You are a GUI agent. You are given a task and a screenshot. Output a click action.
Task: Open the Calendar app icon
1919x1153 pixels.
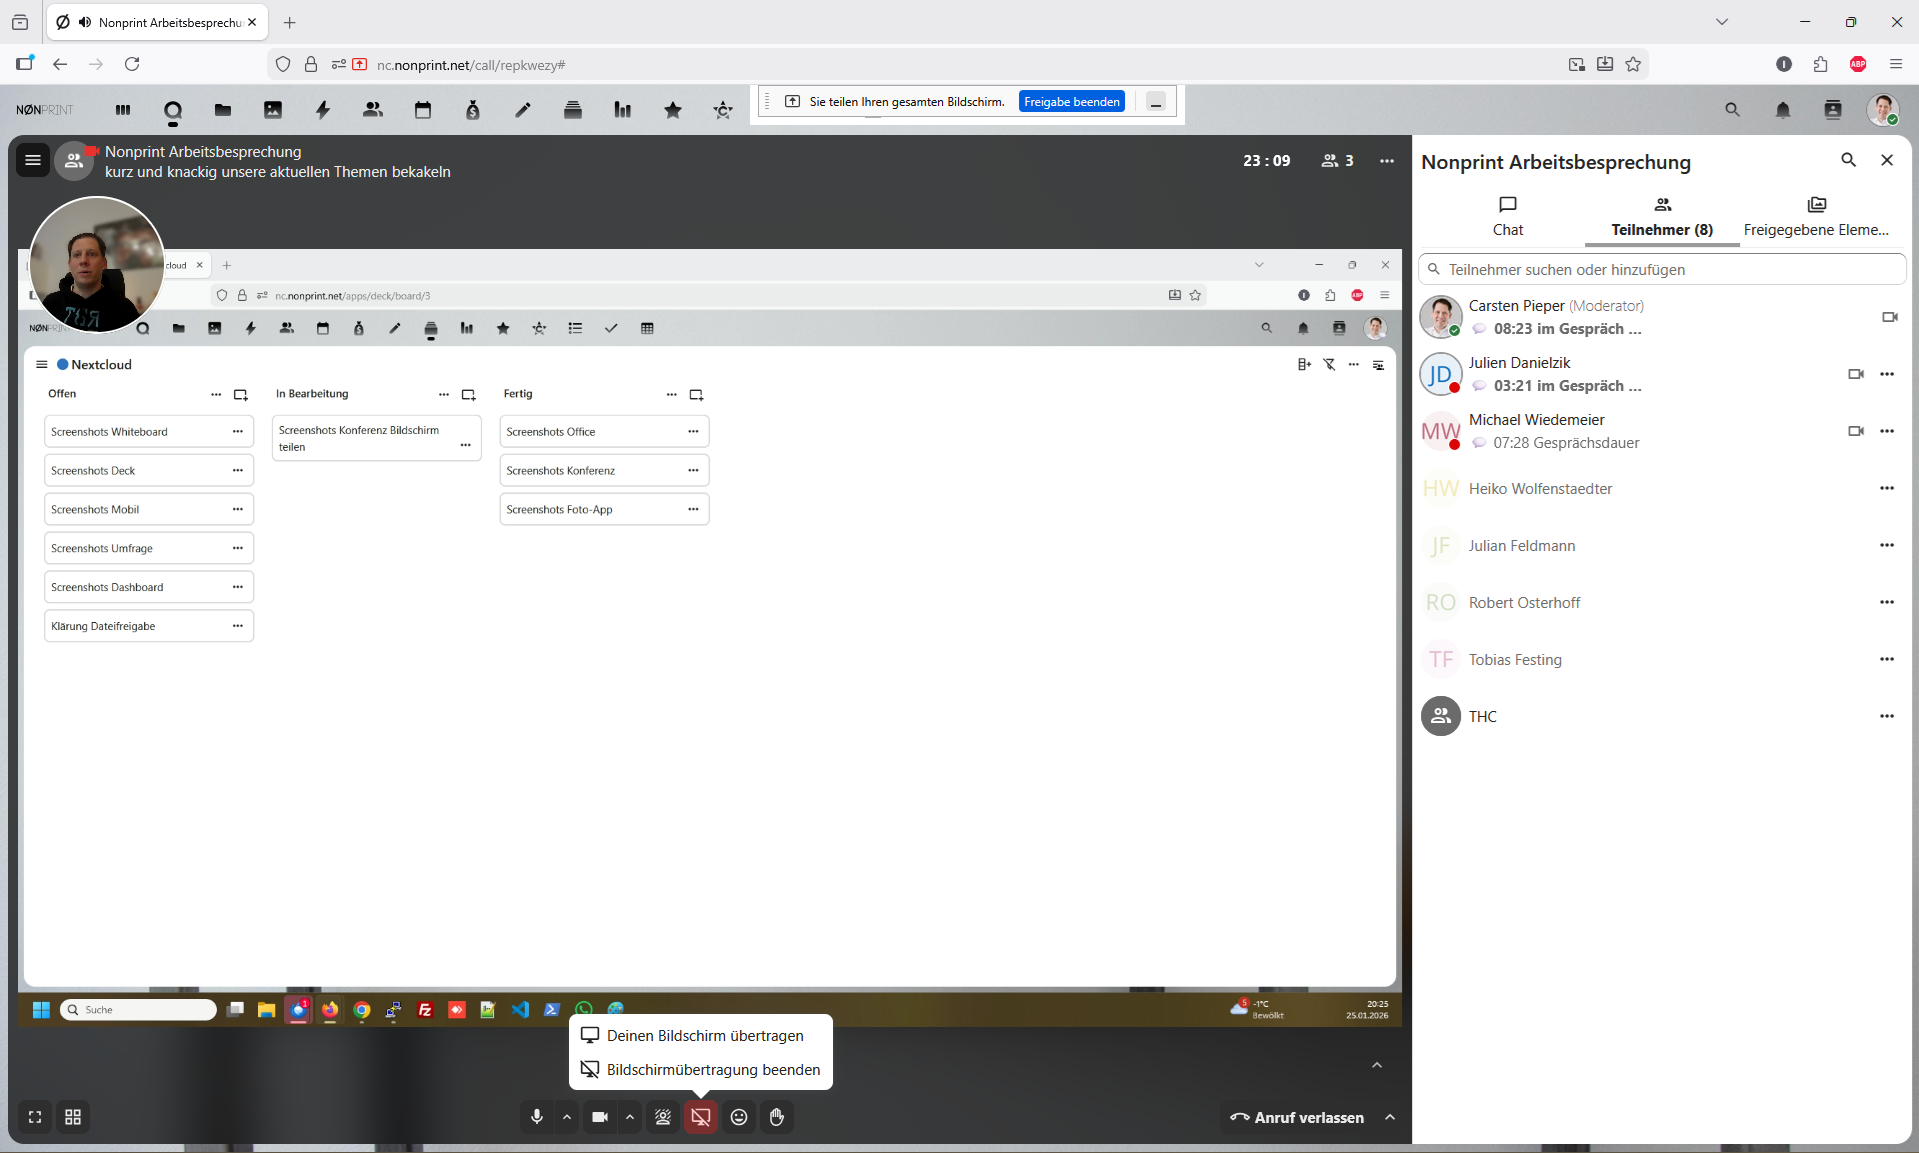tap(423, 110)
